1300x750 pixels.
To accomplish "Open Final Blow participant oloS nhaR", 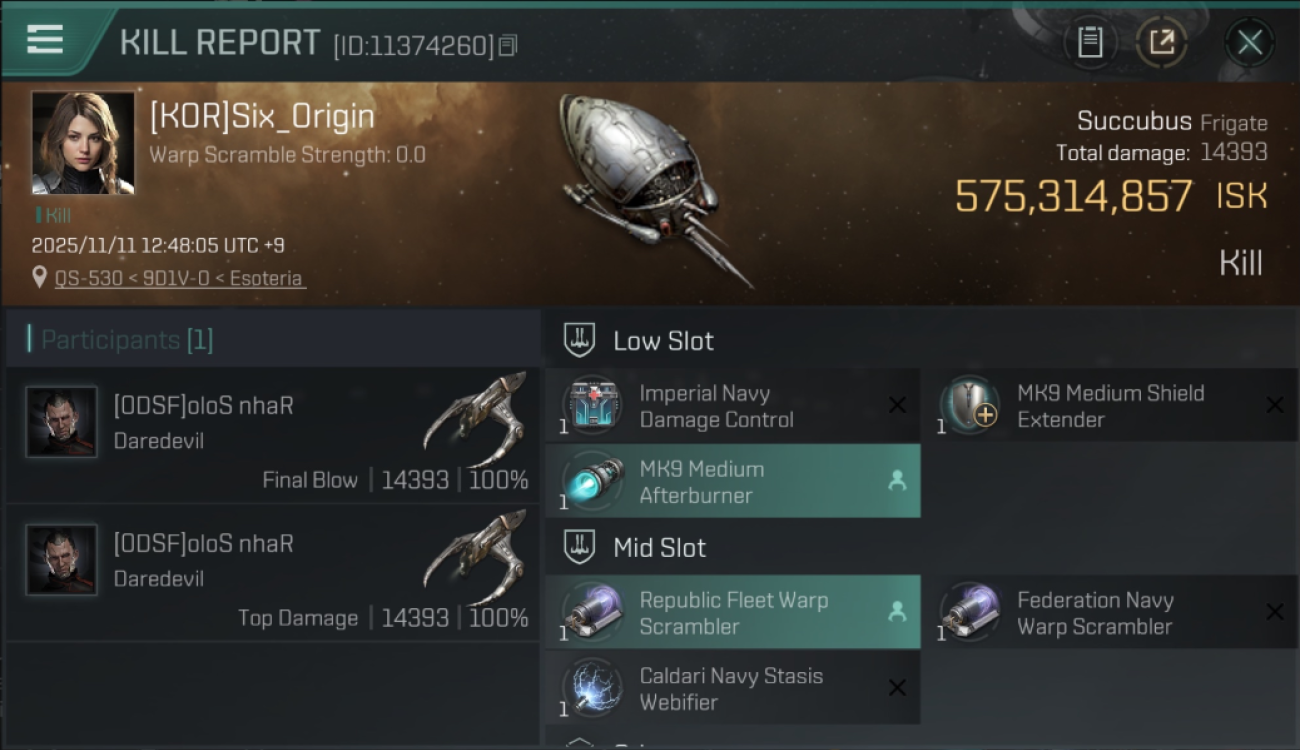I will [272, 435].
